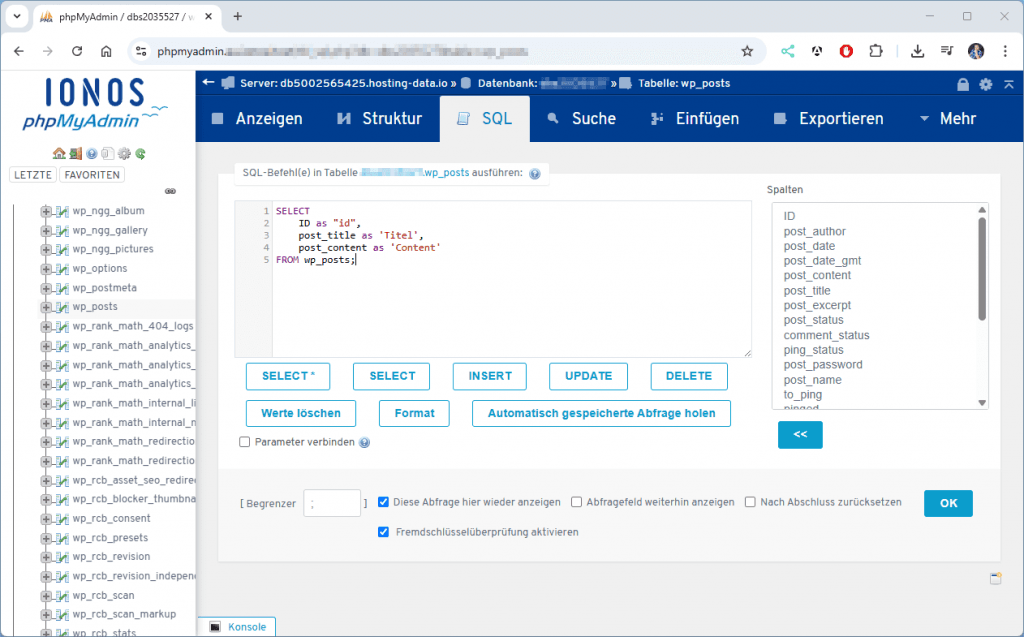
Task: Uncheck 'Diese Abfrage hier wieder anzeigen'
Action: (x=383, y=502)
